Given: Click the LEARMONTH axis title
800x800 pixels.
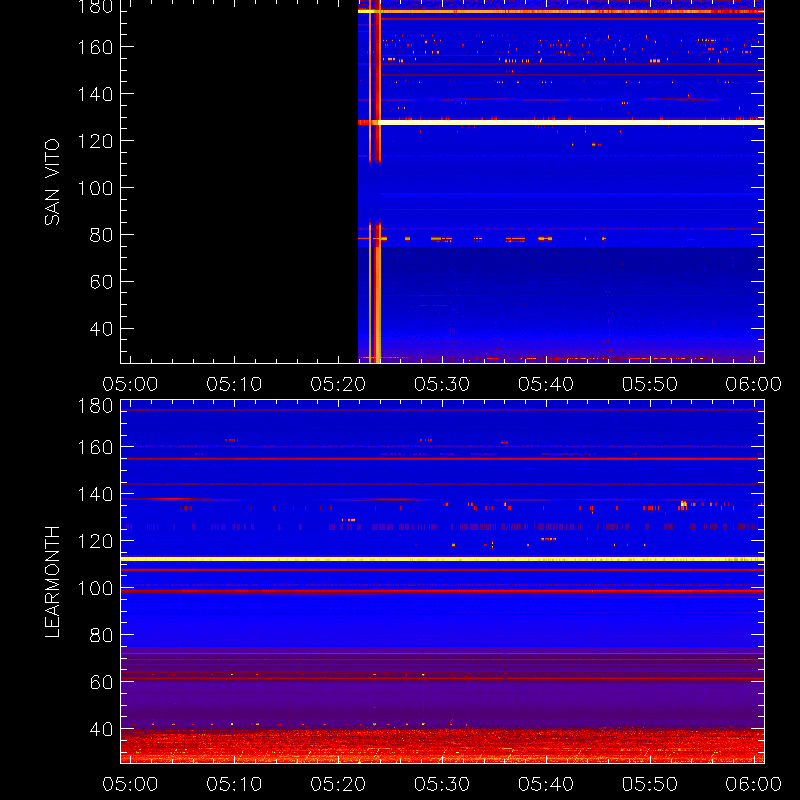Looking at the screenshot, I should pos(52,582).
